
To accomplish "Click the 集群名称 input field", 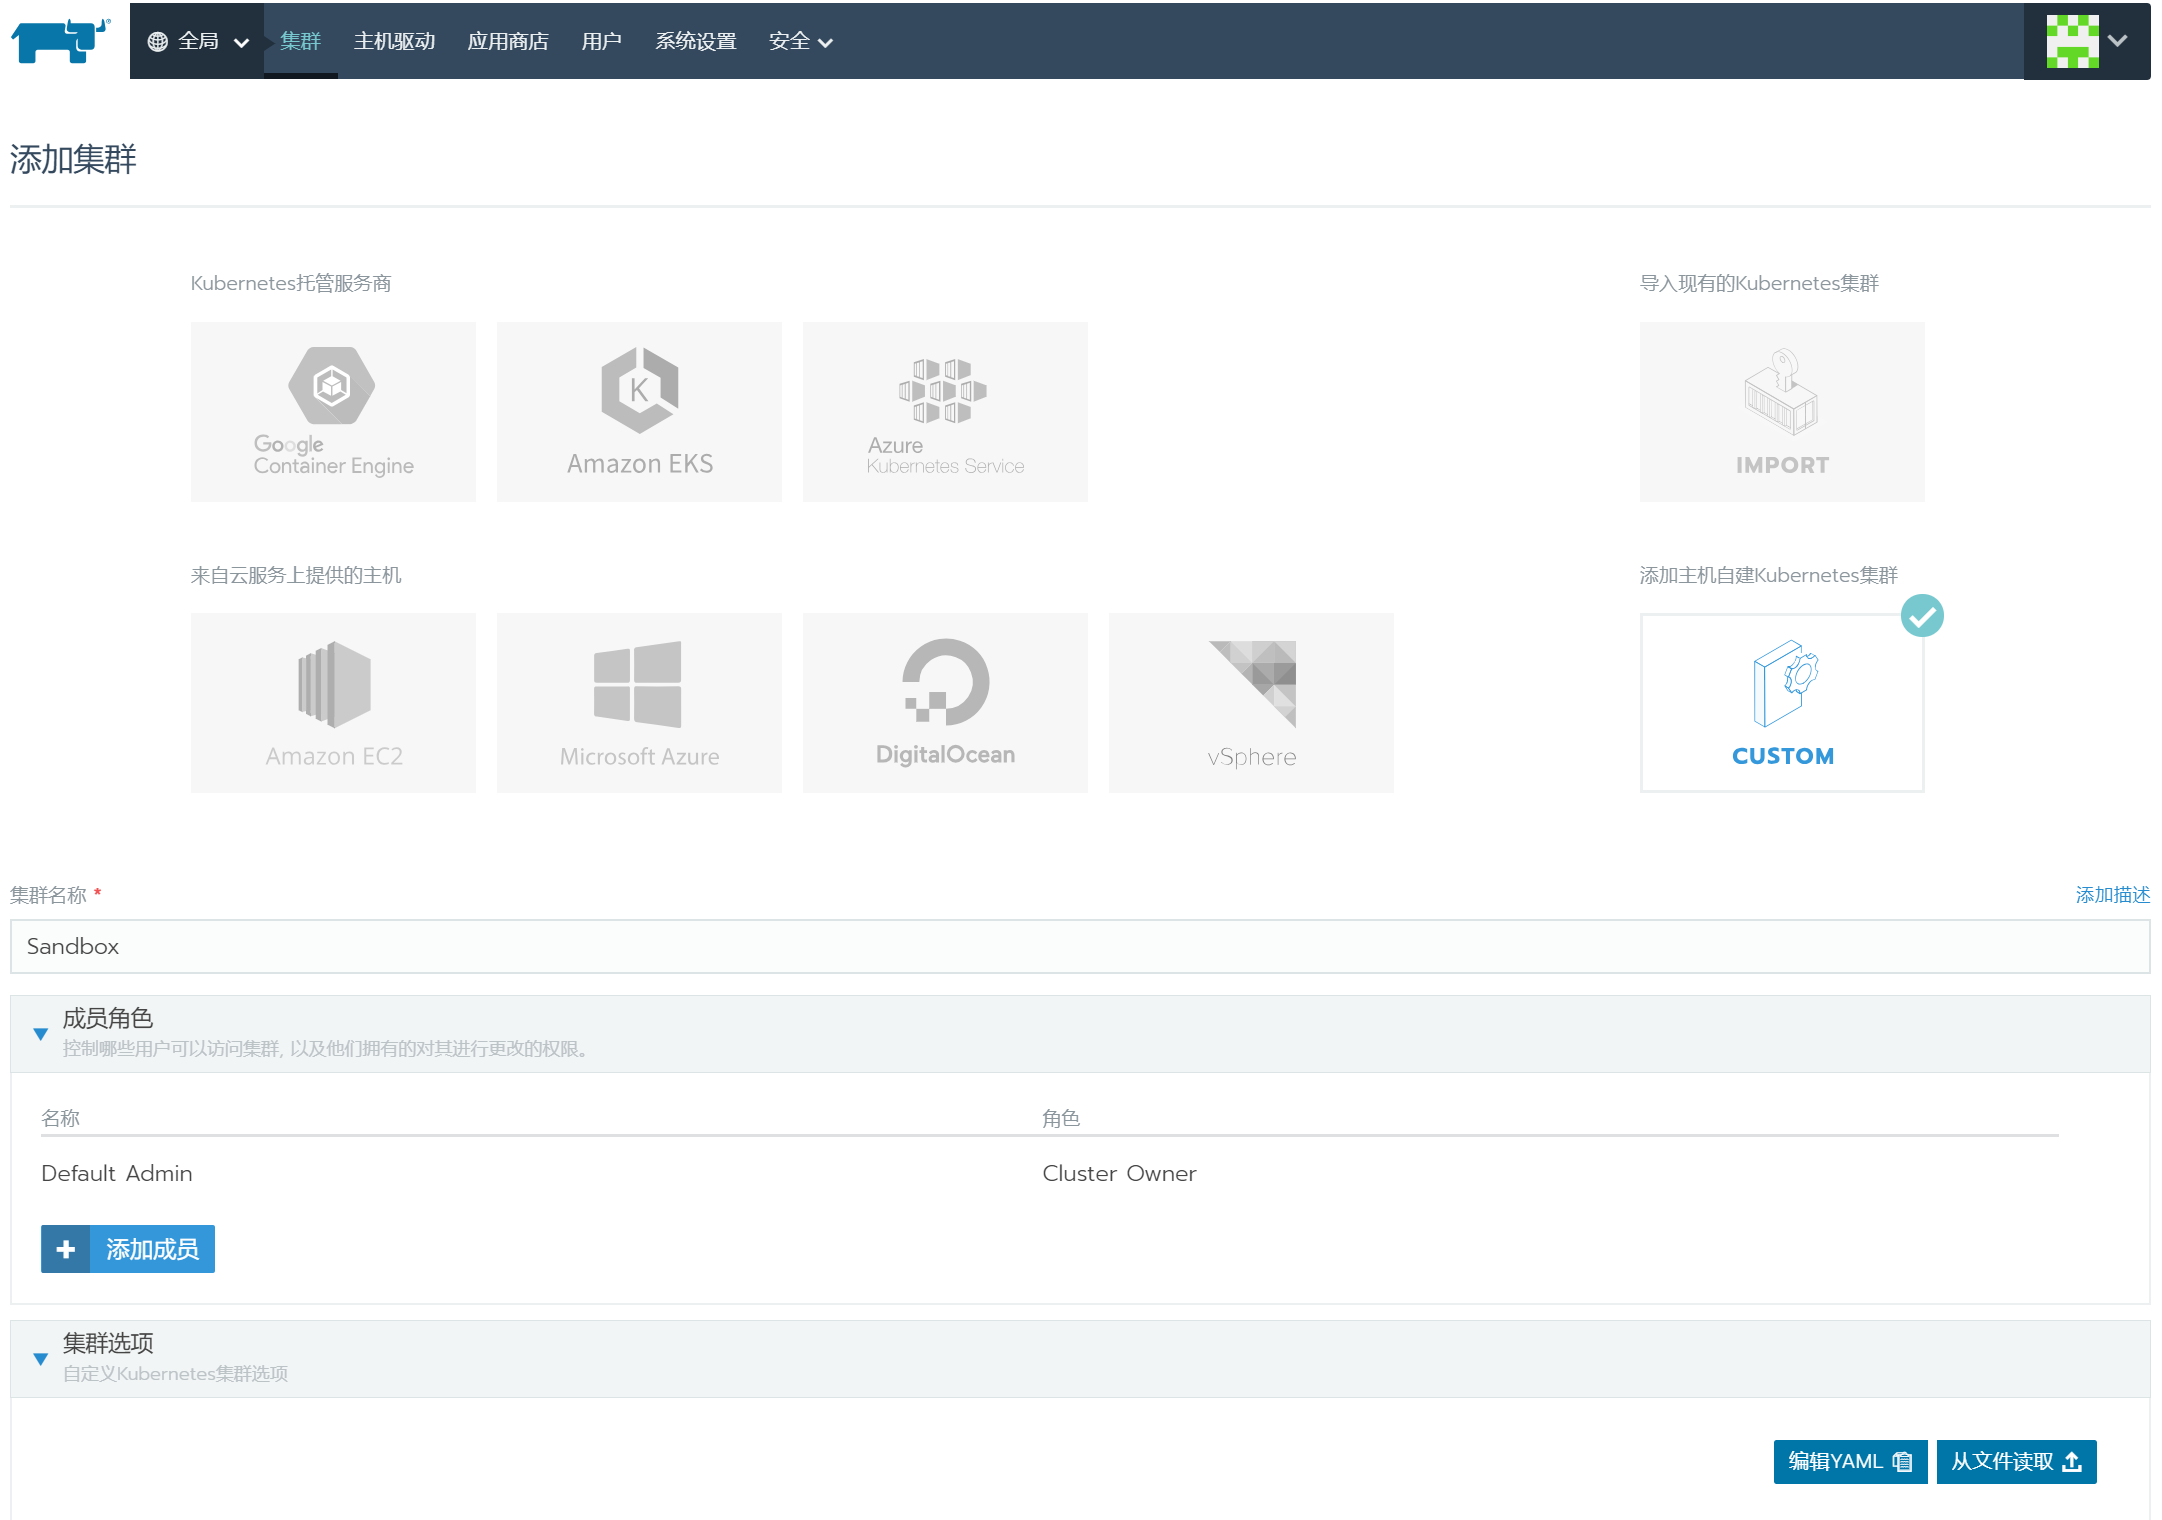I will 1080,946.
